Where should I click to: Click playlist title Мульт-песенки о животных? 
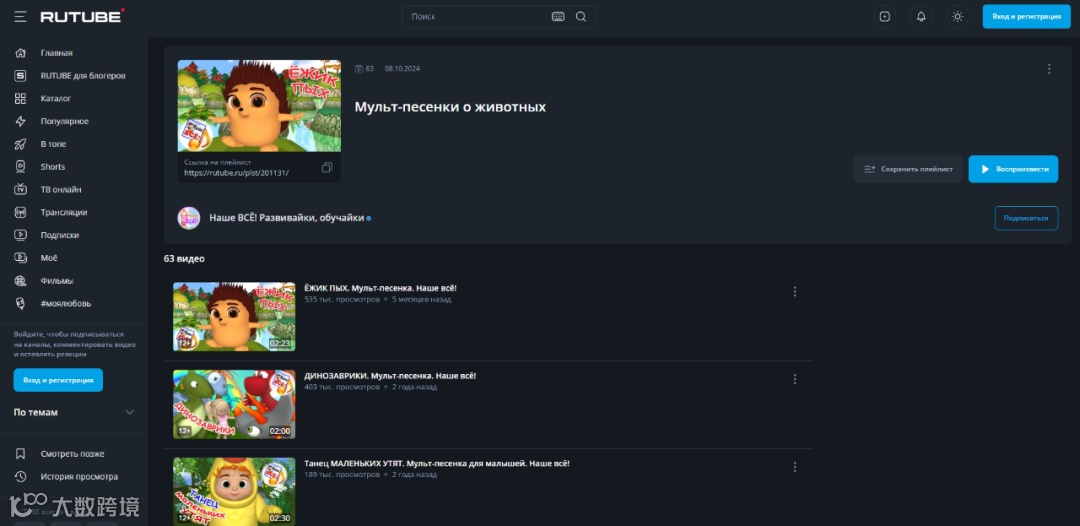point(450,107)
